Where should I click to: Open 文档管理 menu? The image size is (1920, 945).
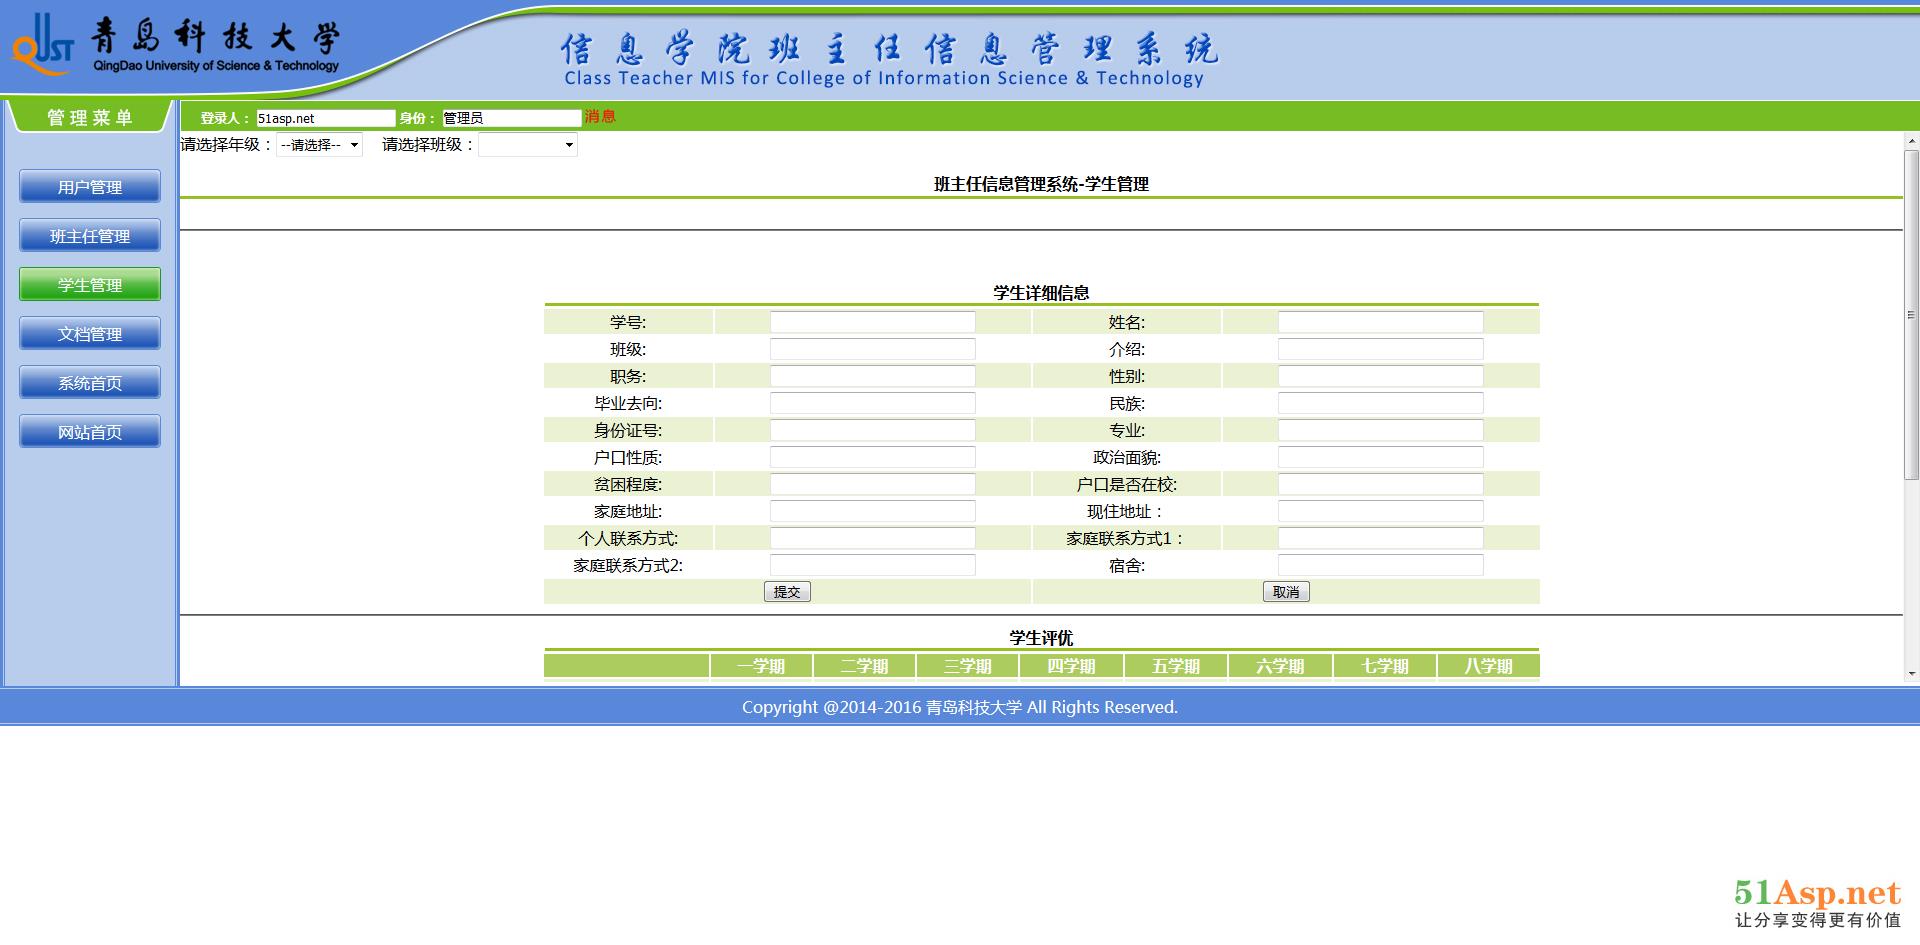[x=90, y=334]
